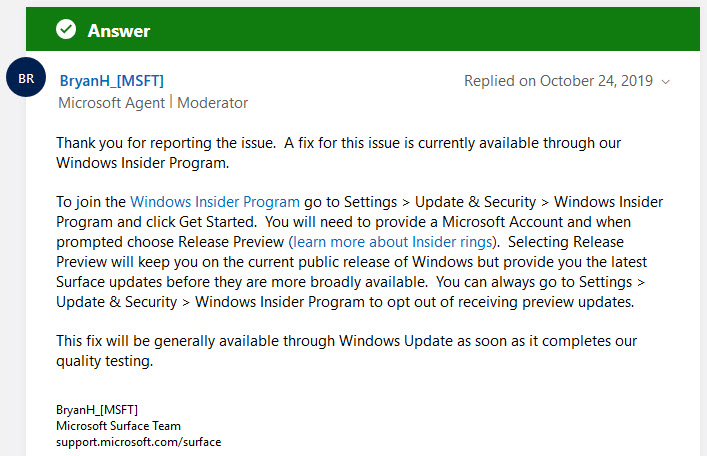Click the checkmark icon in Answer banner
Screen dimensions: 707x456
66,31
